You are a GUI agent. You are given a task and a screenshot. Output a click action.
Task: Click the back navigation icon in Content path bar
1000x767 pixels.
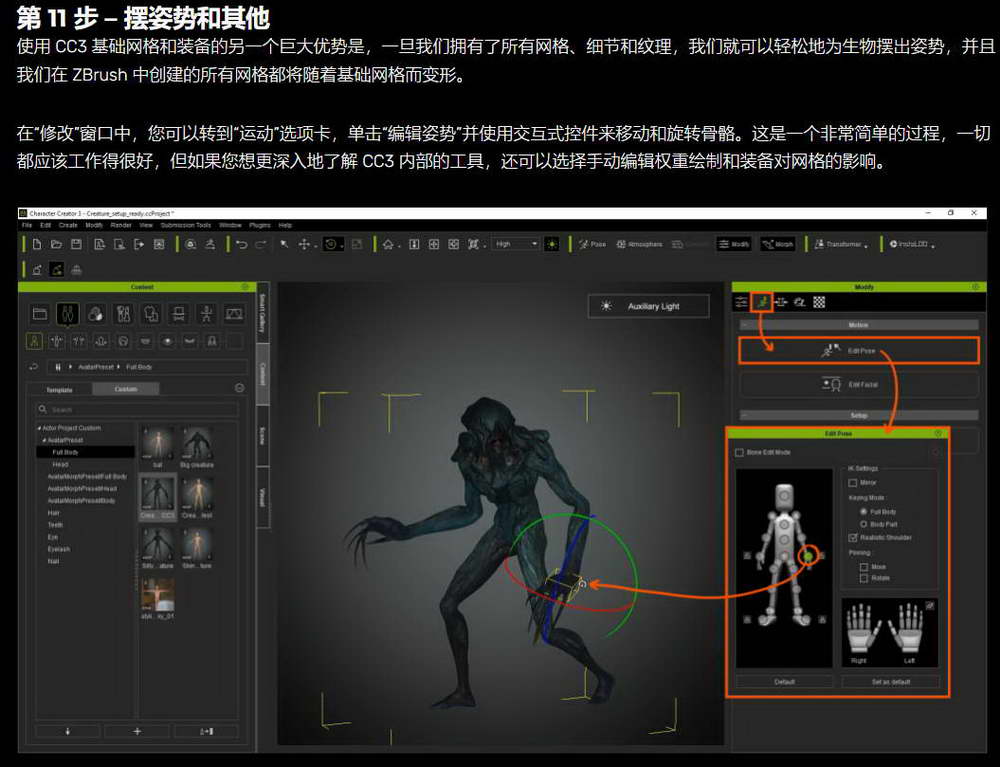click(x=34, y=367)
